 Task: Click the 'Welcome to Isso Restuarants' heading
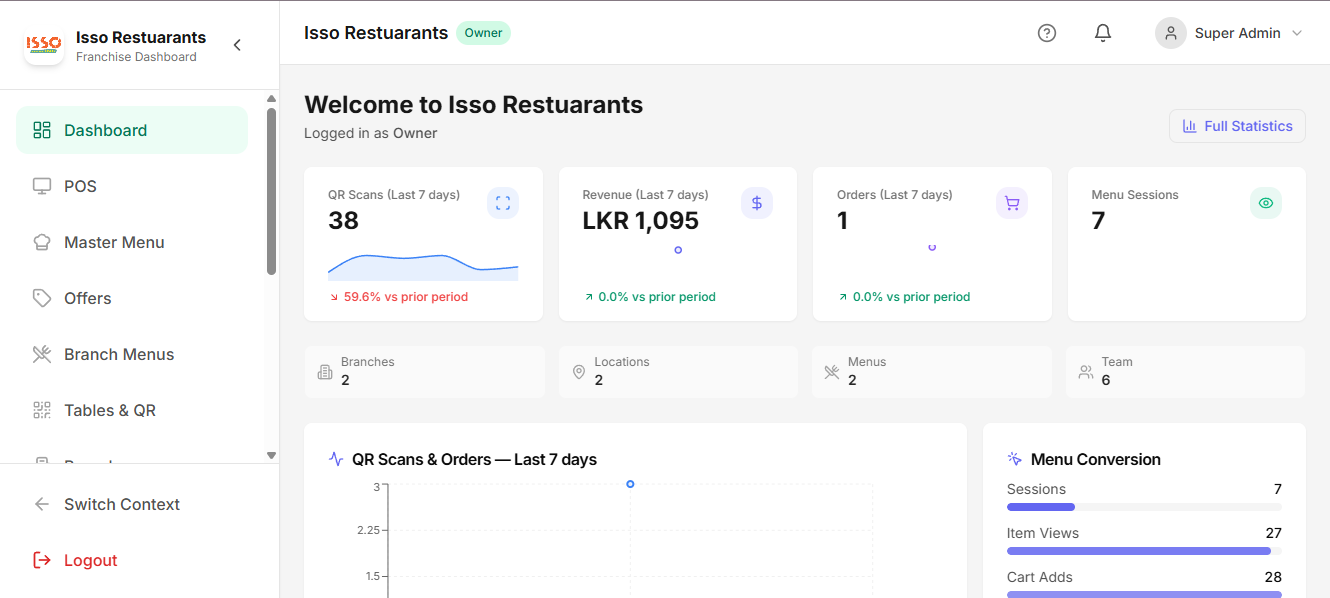click(474, 105)
